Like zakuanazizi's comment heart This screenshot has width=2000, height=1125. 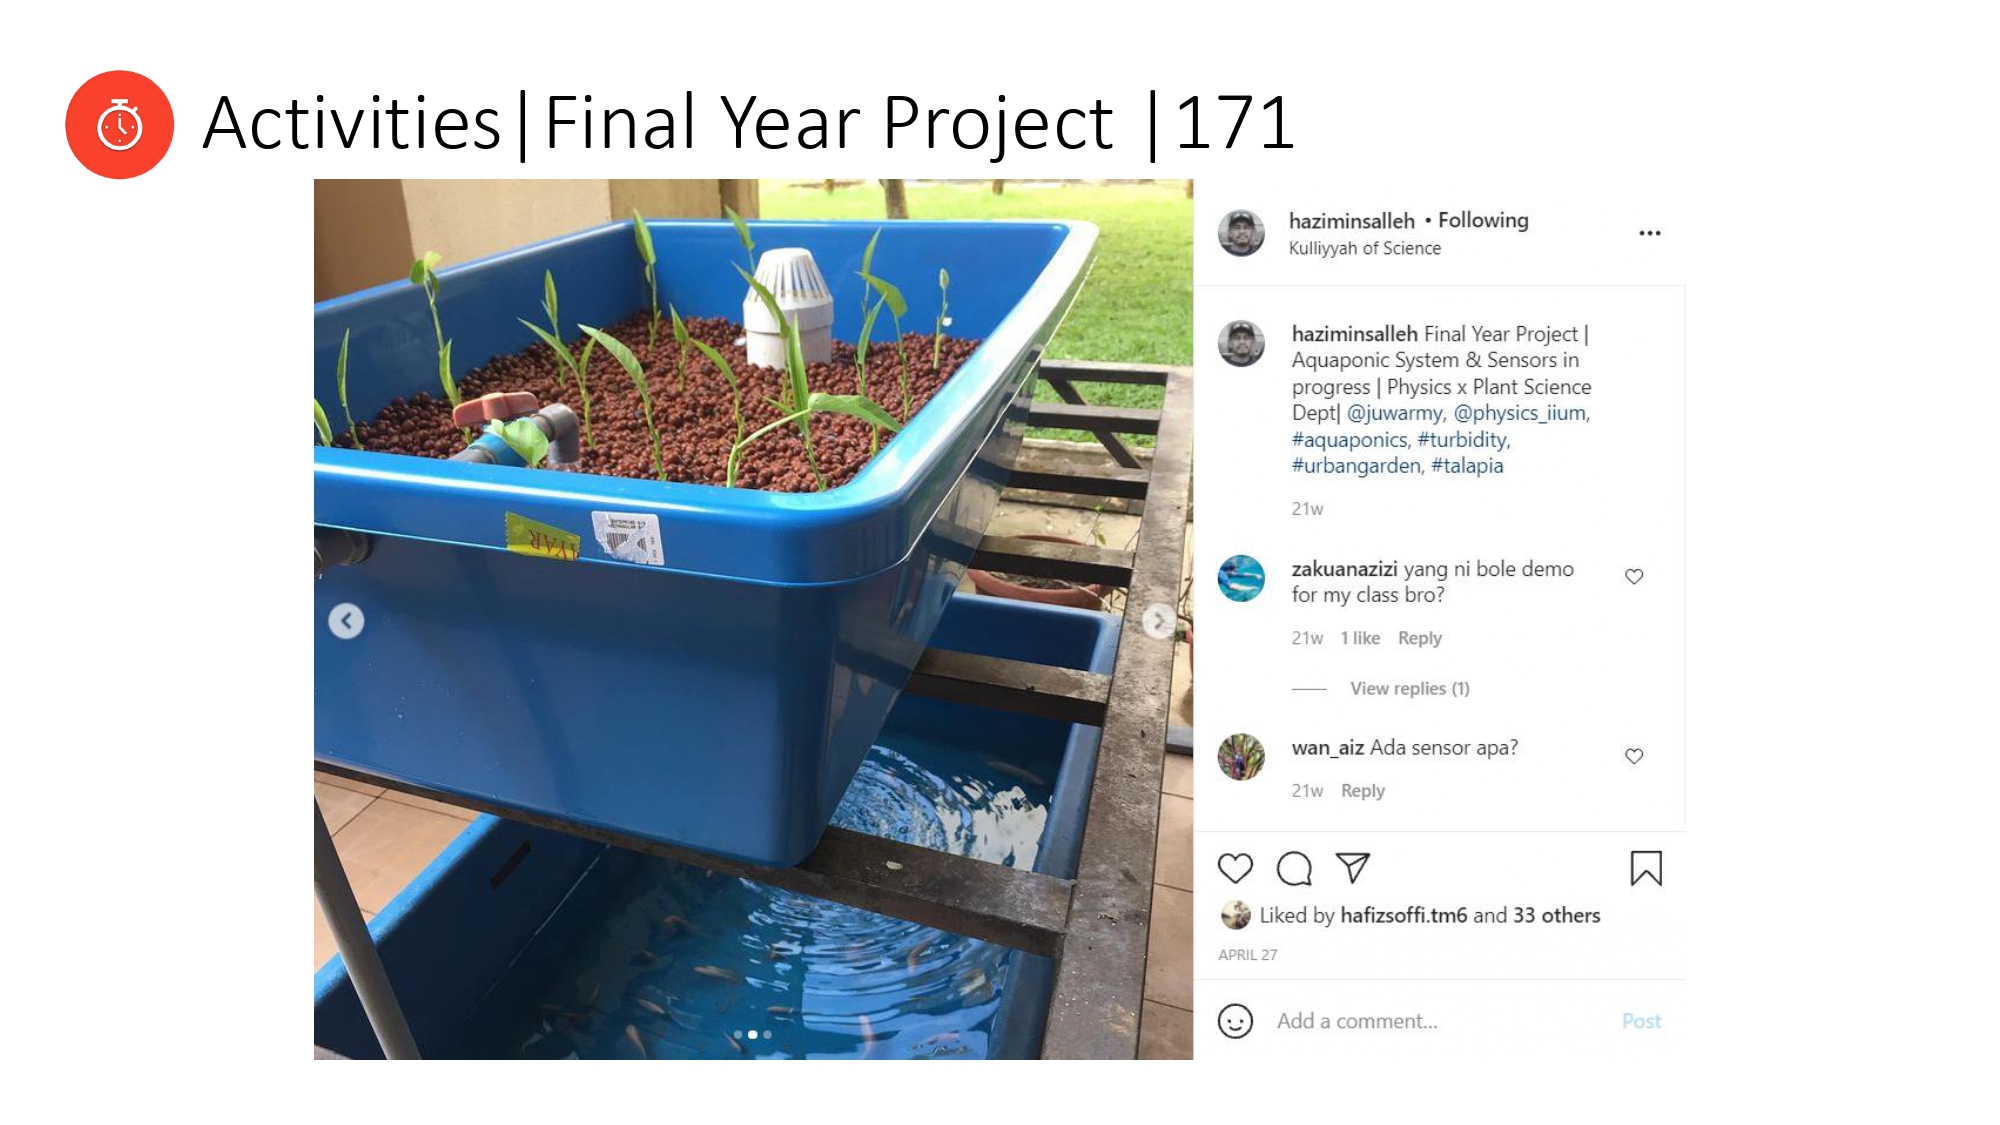pos(1634,576)
